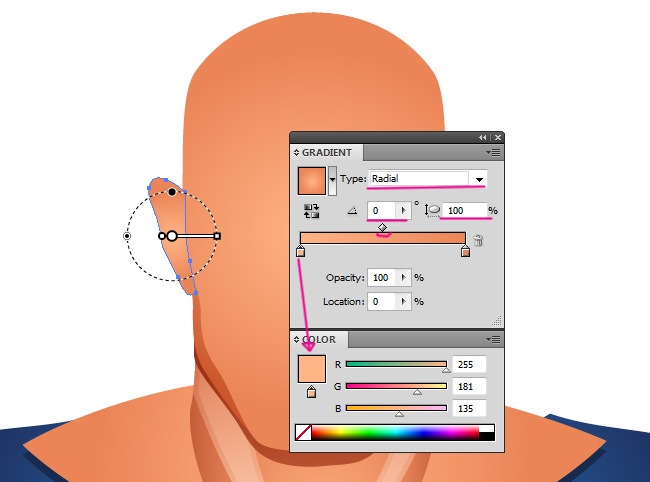650x482 pixels.
Task: Click the R value field 255
Action: [469, 364]
